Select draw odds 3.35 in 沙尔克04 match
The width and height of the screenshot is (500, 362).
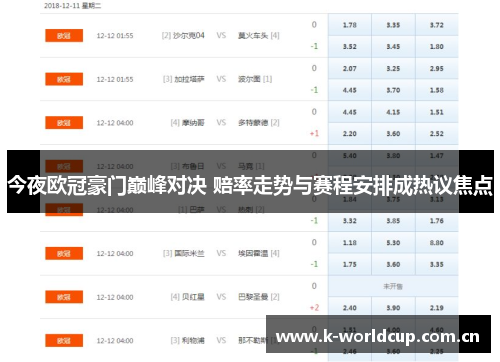tap(393, 25)
